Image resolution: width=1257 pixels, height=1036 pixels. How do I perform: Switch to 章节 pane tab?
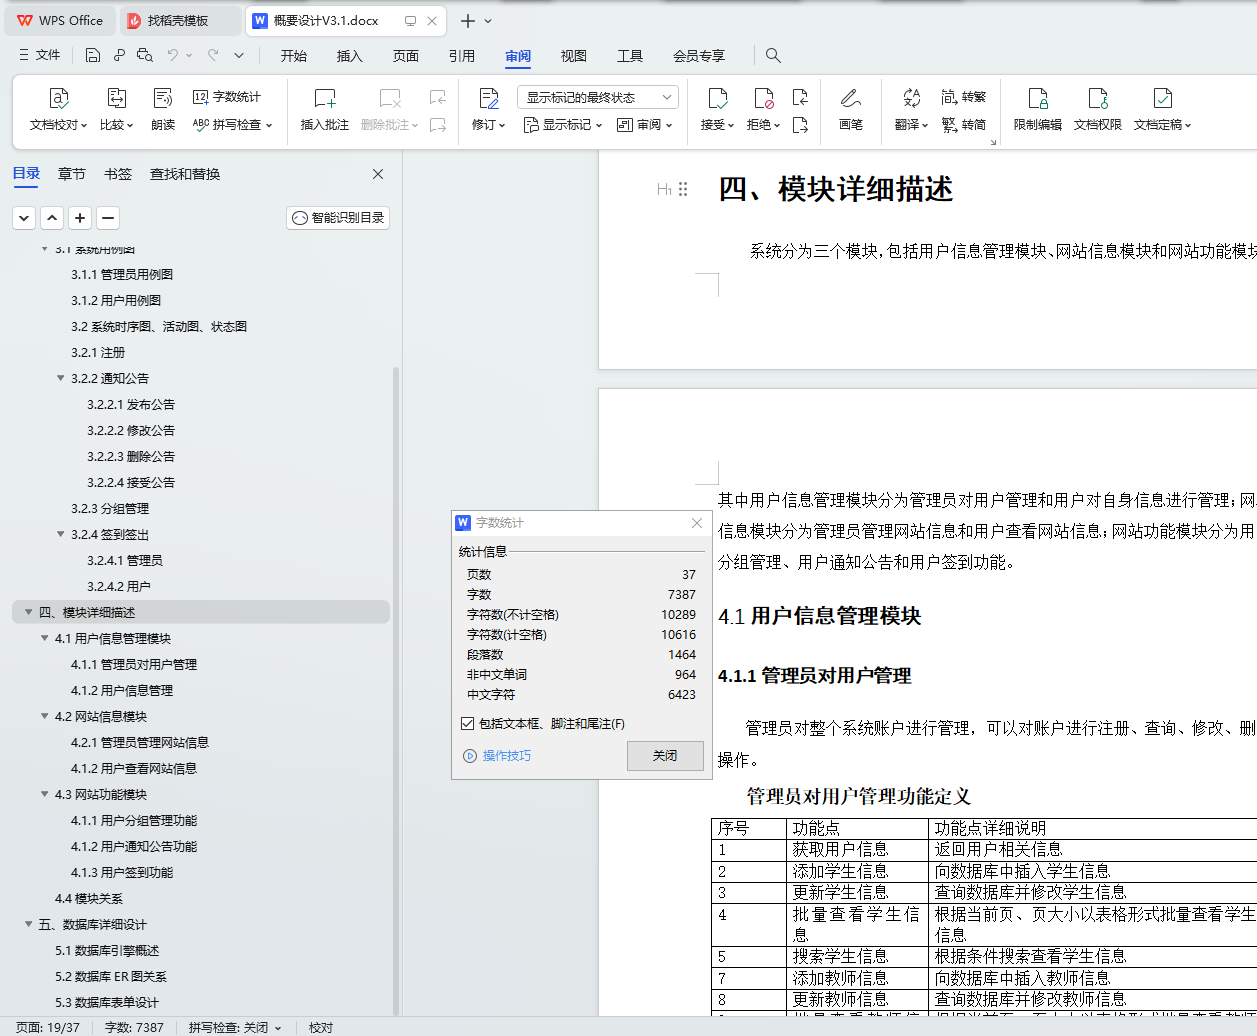click(72, 174)
